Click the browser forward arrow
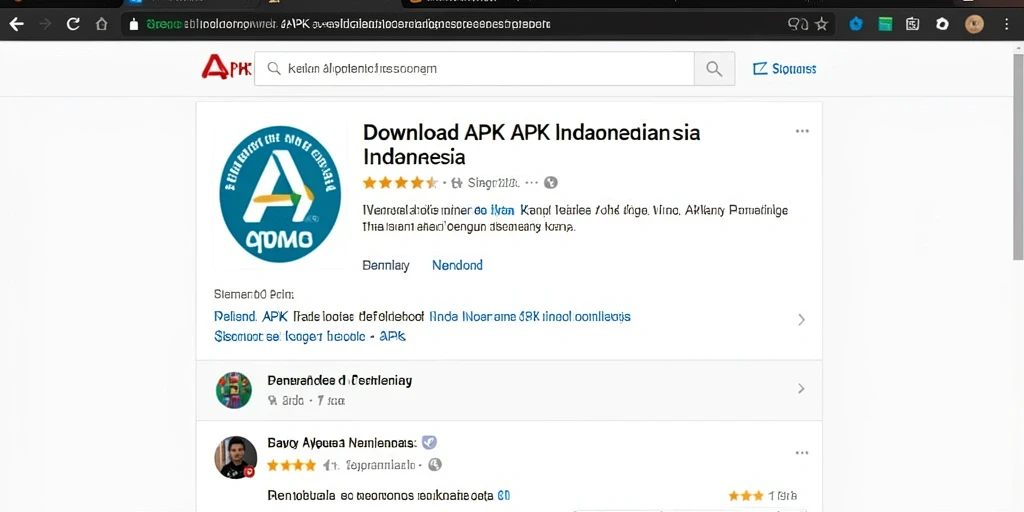The width and height of the screenshot is (1024, 512). pos(45,24)
